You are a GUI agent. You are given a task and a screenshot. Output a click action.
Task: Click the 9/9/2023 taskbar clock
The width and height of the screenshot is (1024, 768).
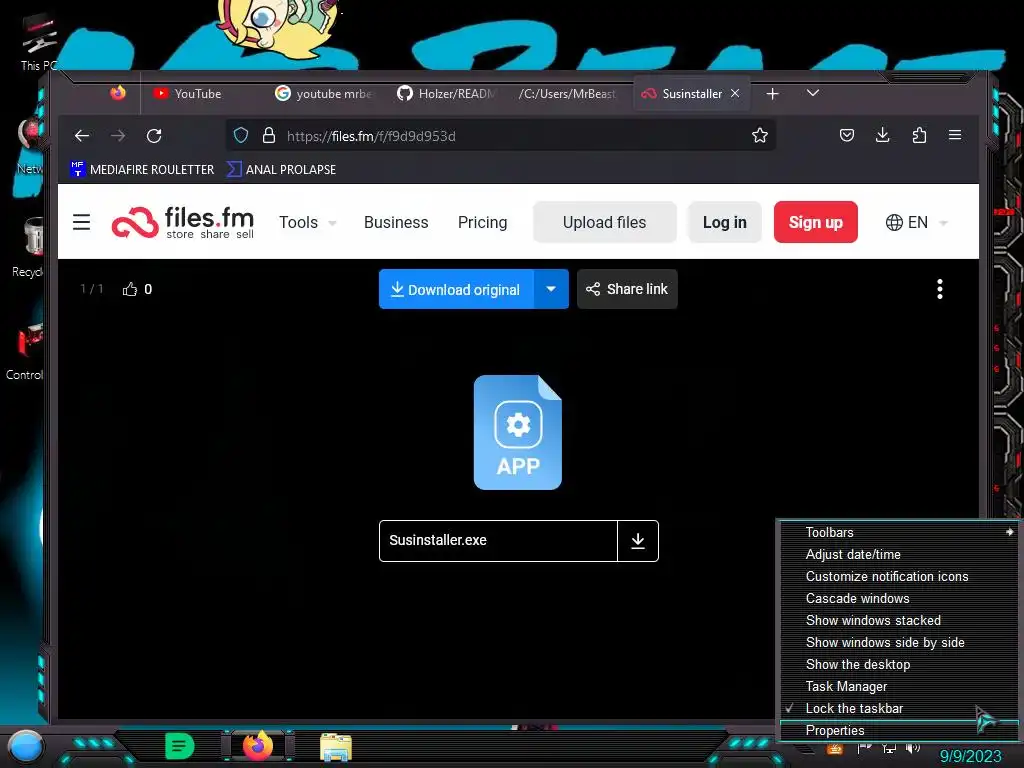coord(970,756)
